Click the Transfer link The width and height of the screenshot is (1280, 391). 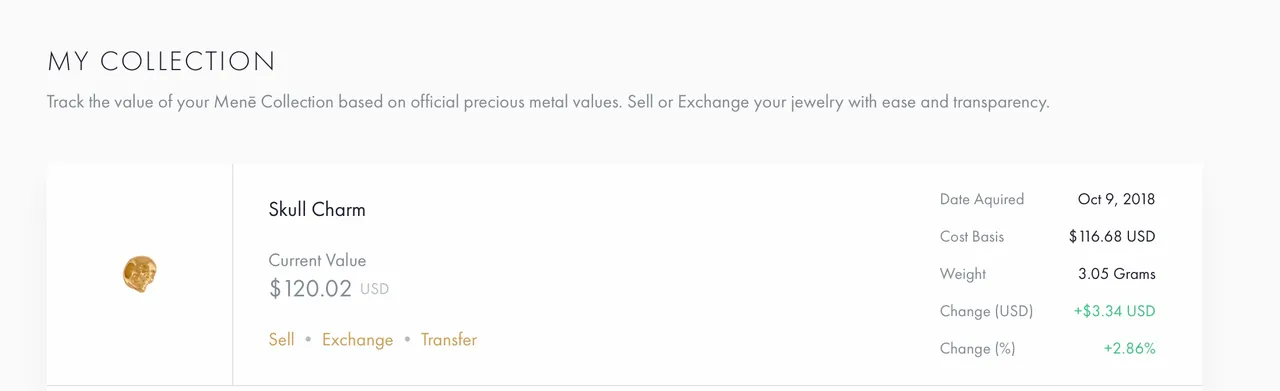click(x=449, y=340)
